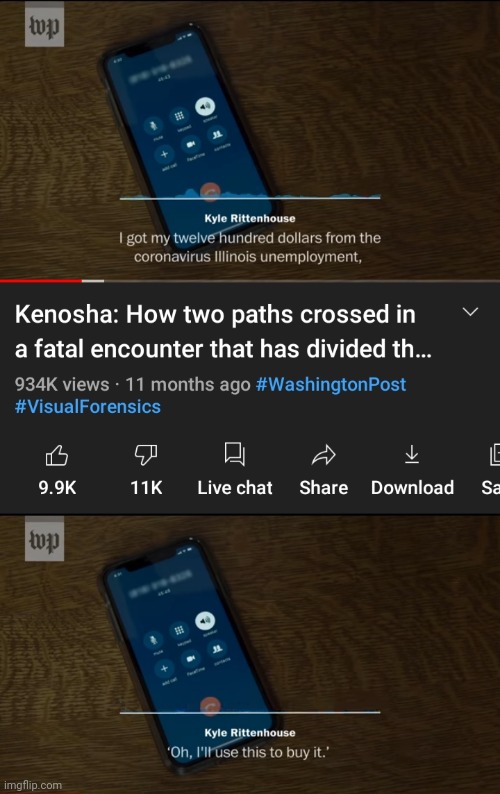
Task: Open the #VisualForensics hashtag link
Action: (x=88, y=407)
